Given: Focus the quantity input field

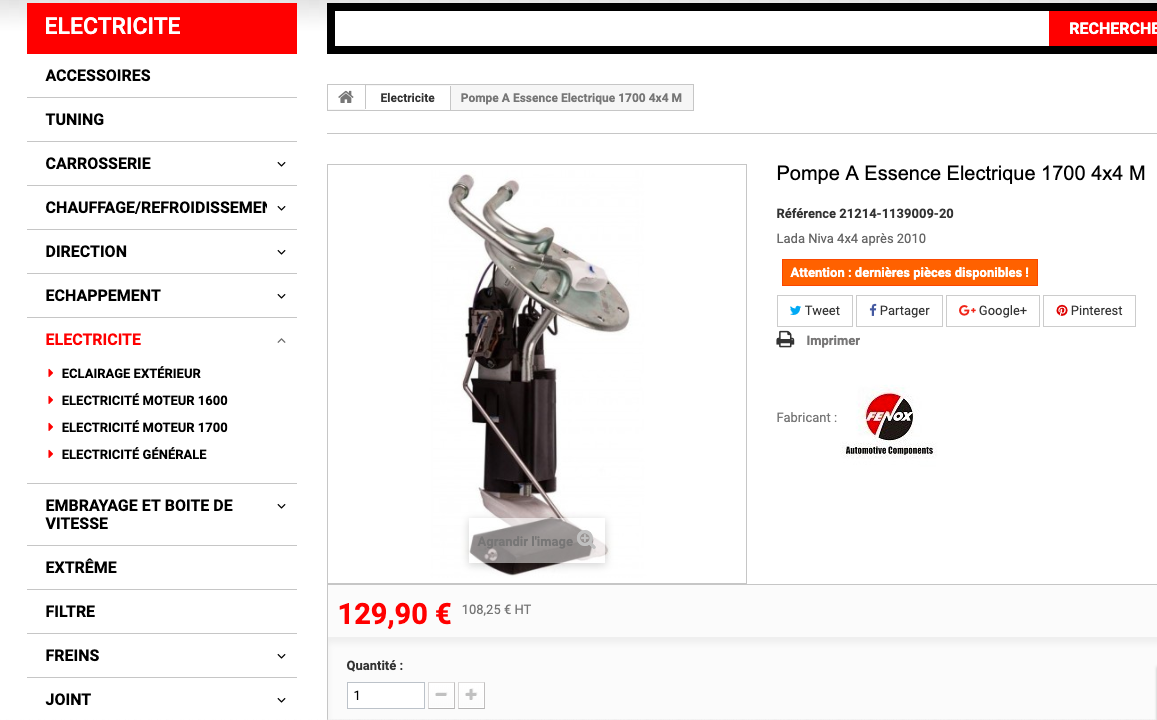Looking at the screenshot, I should click(386, 695).
